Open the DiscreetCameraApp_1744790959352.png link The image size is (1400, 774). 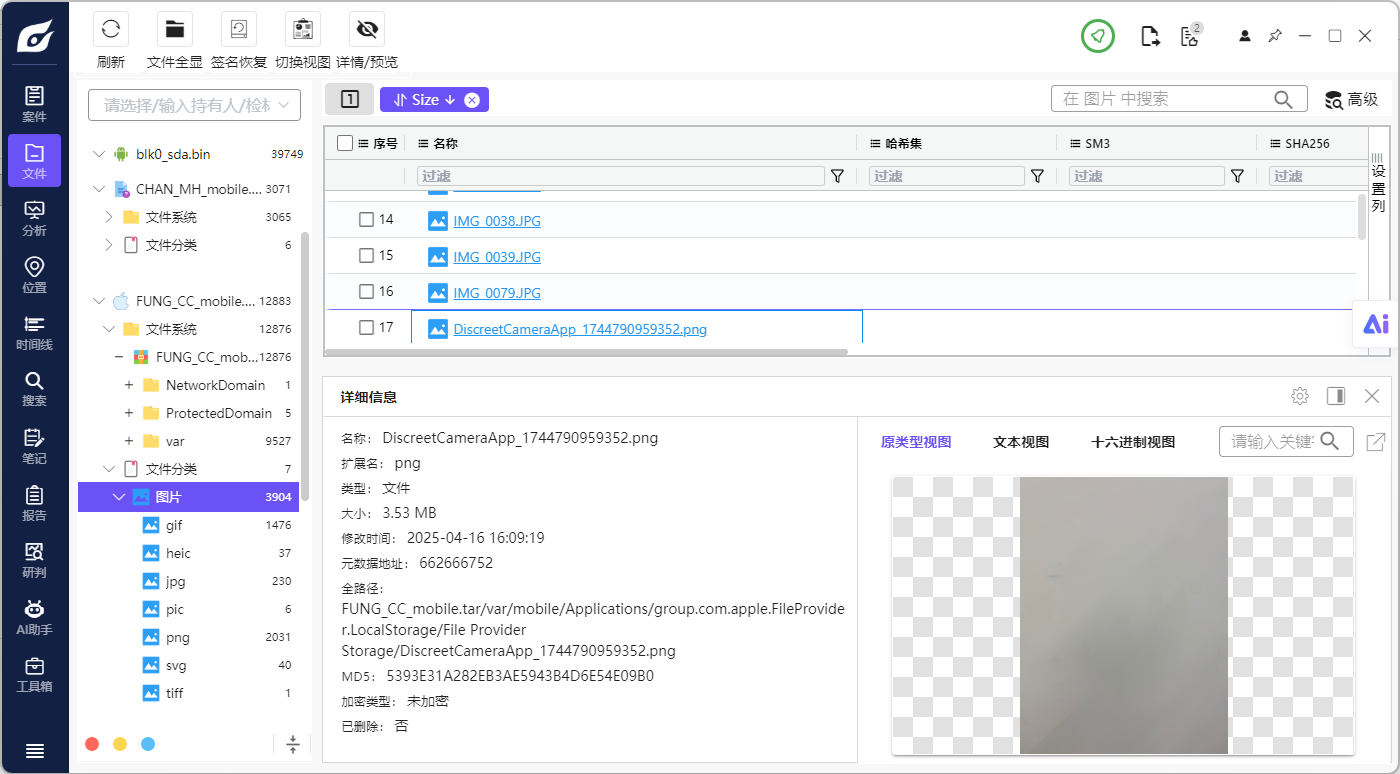(x=580, y=329)
